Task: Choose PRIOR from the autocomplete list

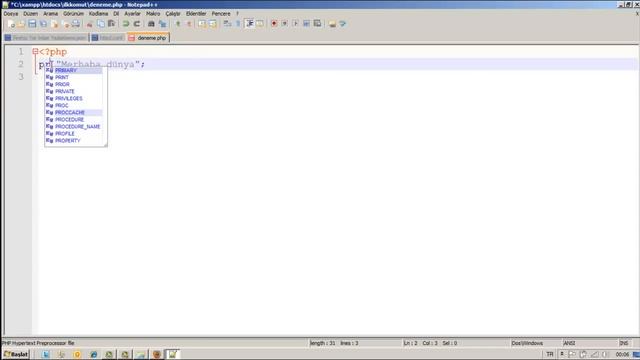Action: [74, 84]
